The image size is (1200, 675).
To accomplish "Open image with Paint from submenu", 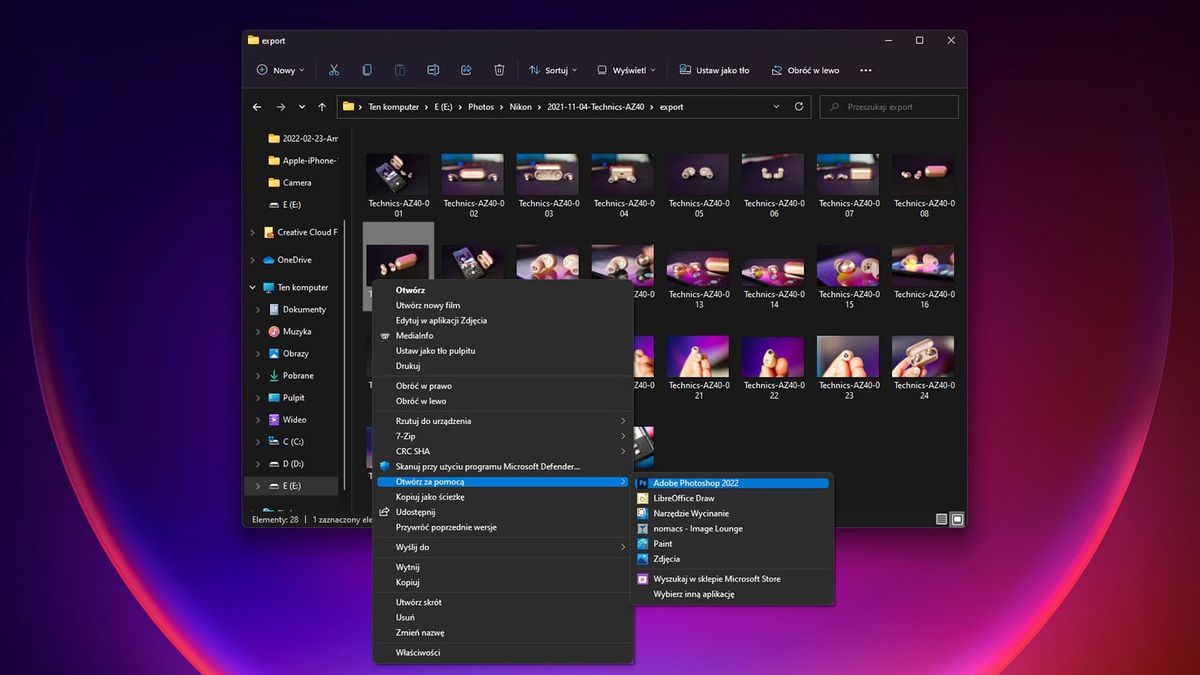I will pos(733,544).
